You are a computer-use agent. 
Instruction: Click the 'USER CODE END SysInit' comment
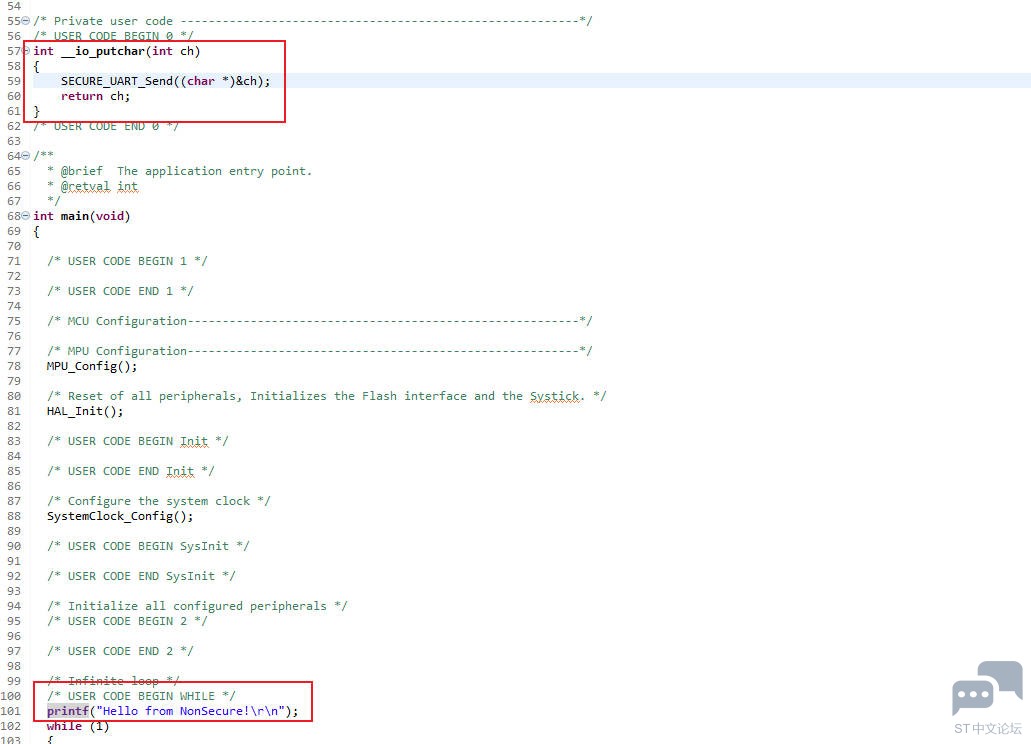[141, 576]
